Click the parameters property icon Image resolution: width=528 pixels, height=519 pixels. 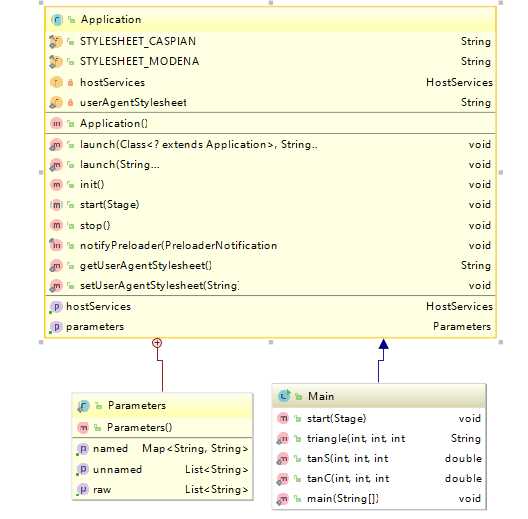[x=56, y=327]
